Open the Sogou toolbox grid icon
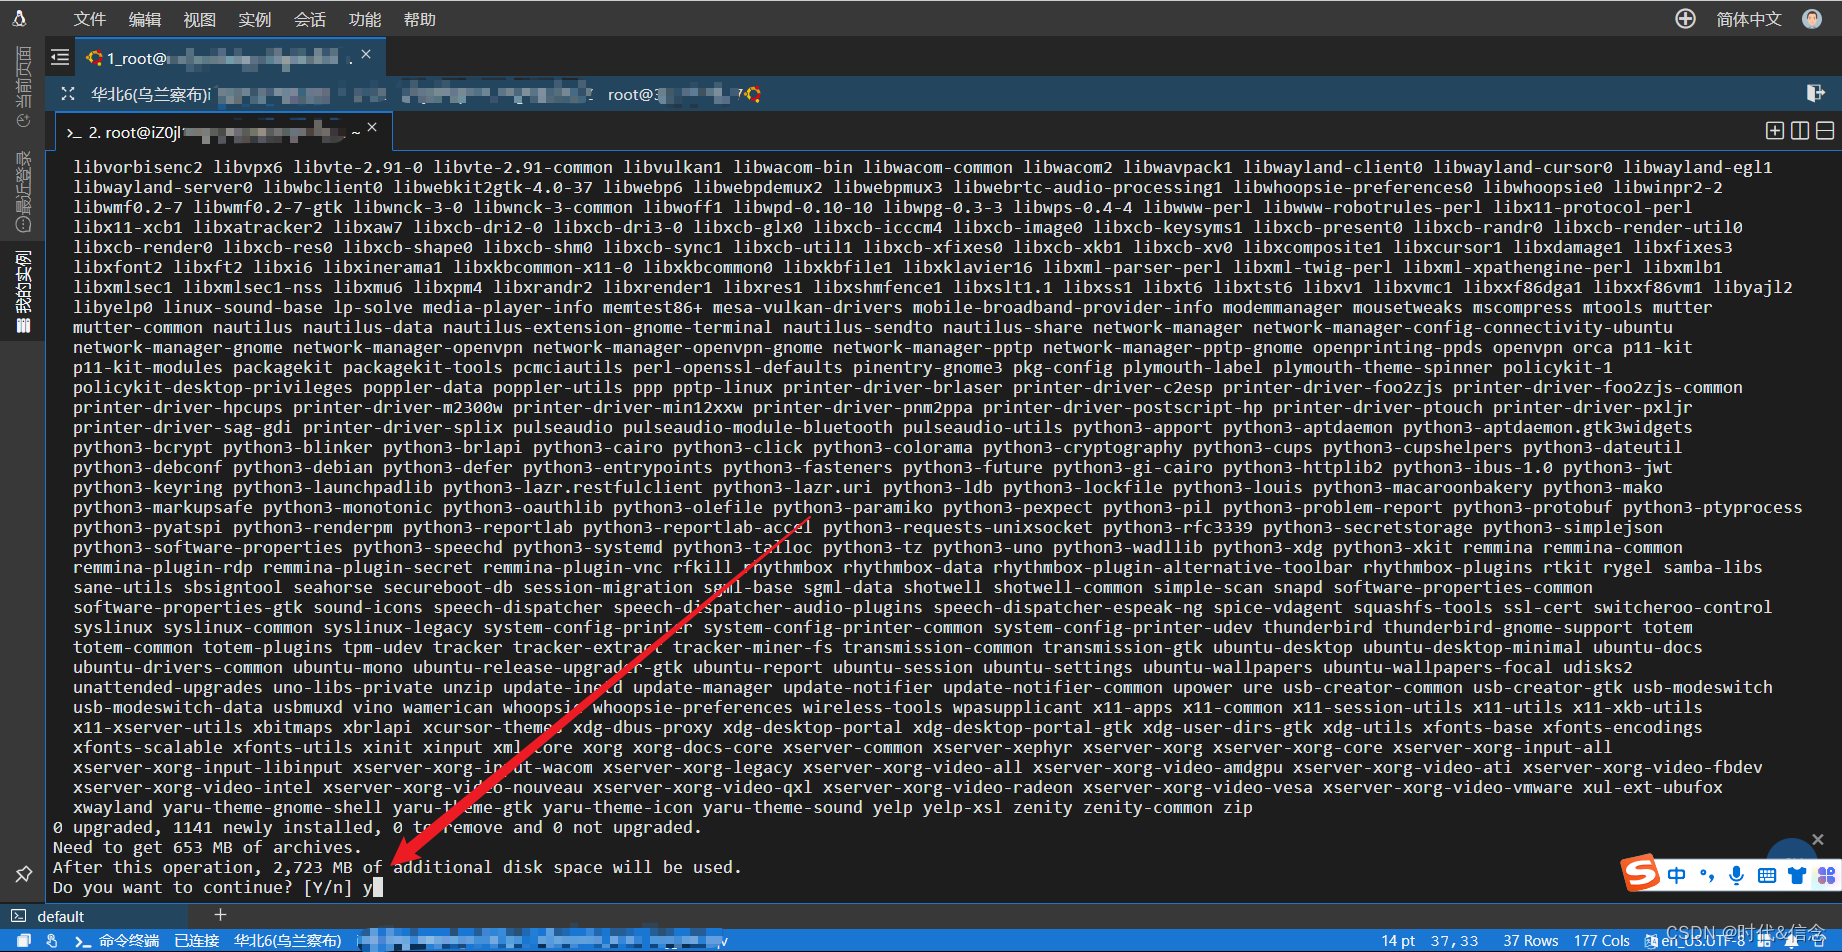 (1826, 876)
